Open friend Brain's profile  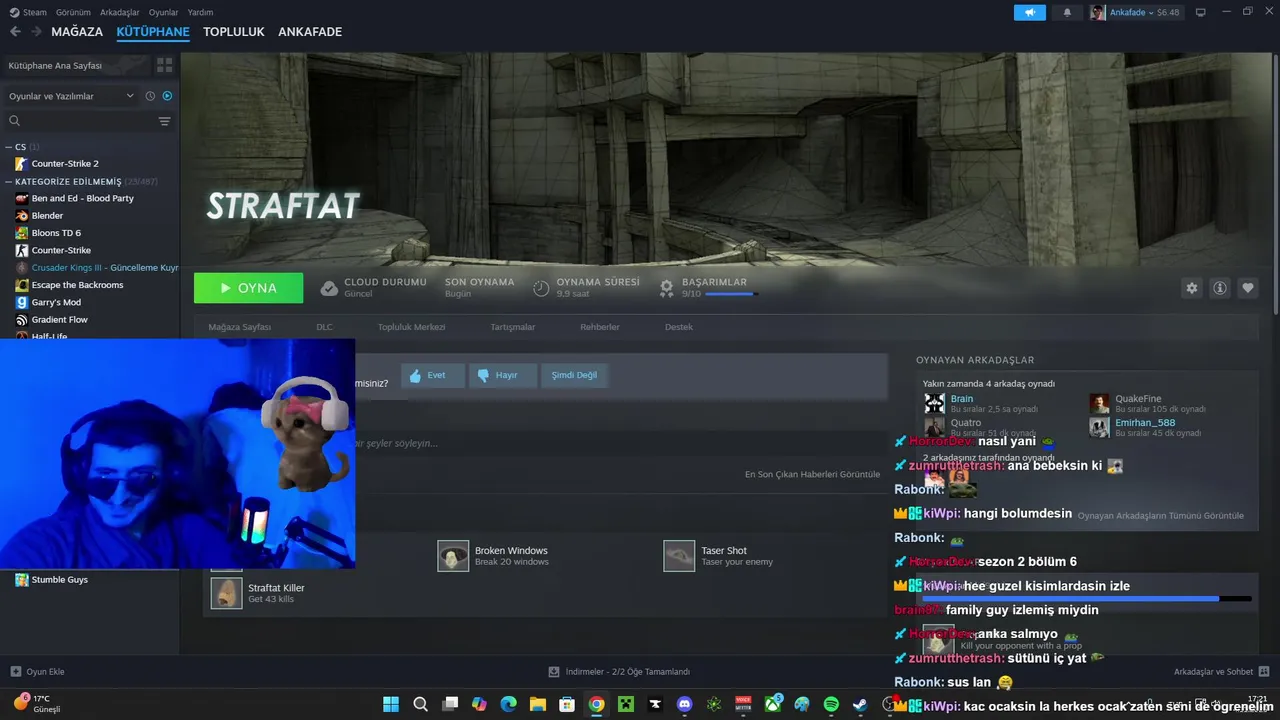click(961, 399)
